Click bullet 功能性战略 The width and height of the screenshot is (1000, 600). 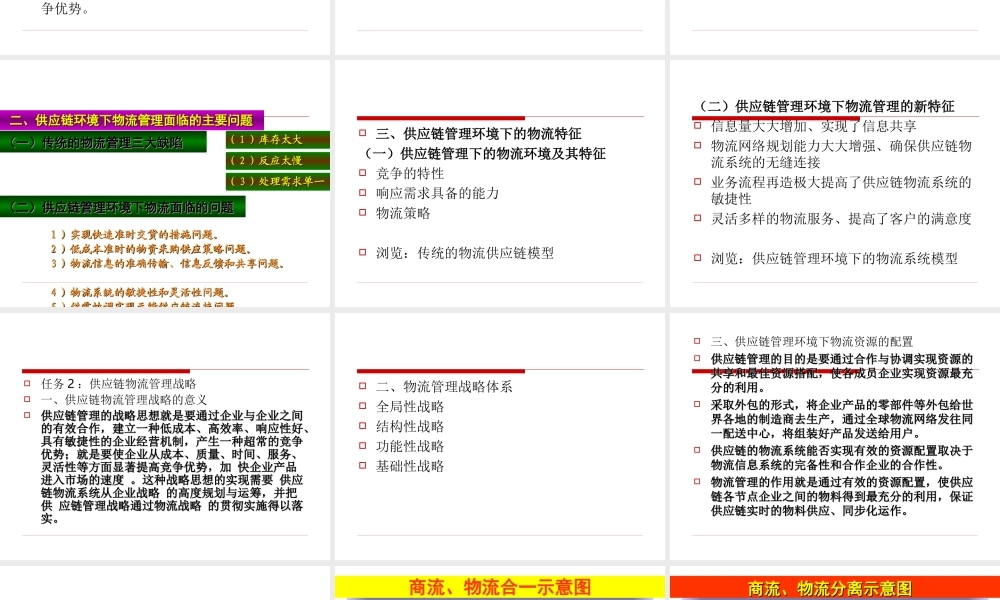(x=409, y=446)
